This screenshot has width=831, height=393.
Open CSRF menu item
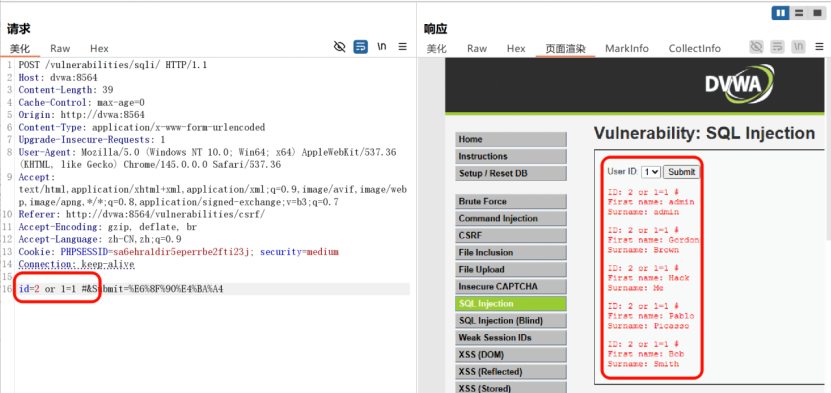[x=511, y=236]
